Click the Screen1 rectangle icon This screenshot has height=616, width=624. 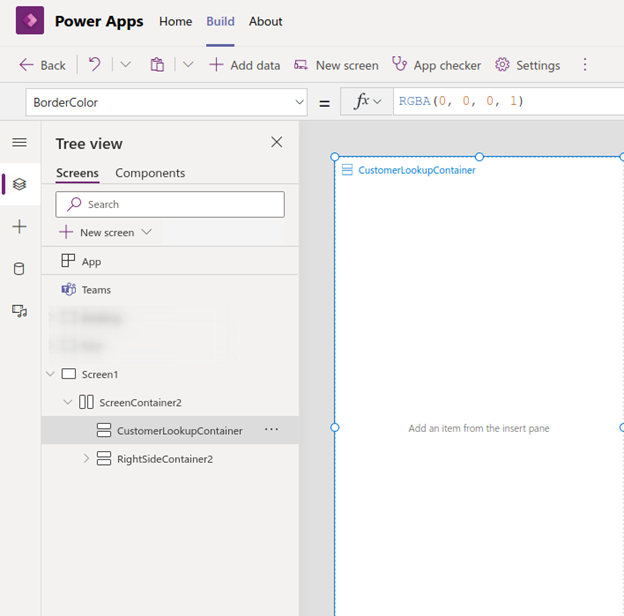coord(68,374)
